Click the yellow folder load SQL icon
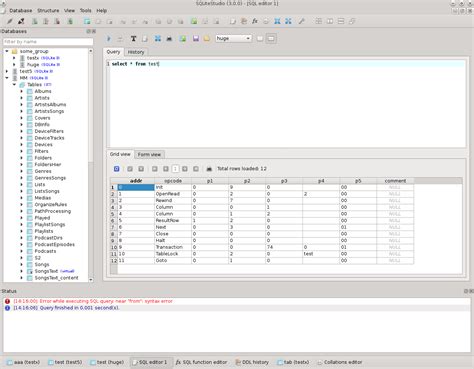 click(207, 39)
